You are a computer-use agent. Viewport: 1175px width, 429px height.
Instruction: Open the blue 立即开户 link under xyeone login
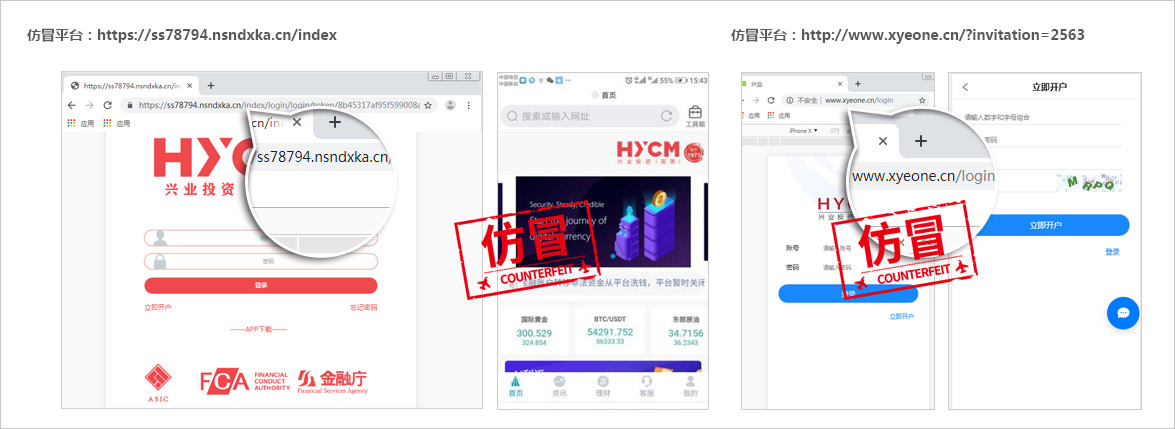pyautogui.click(x=901, y=316)
